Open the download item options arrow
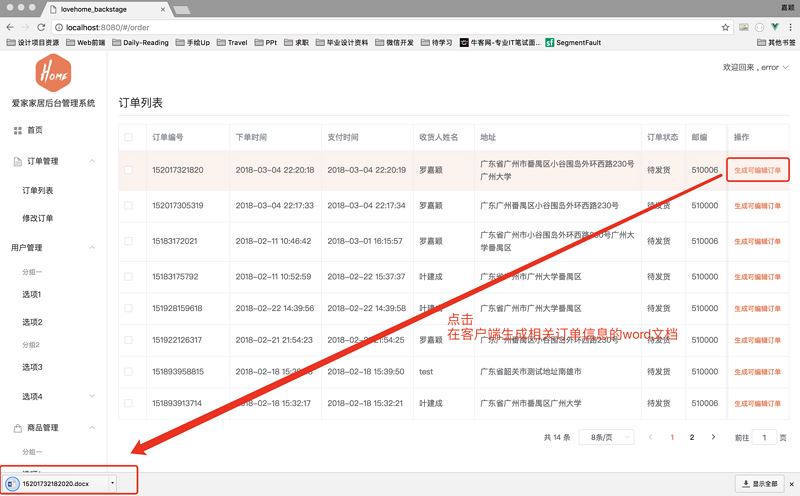800x496 pixels. [x=112, y=483]
